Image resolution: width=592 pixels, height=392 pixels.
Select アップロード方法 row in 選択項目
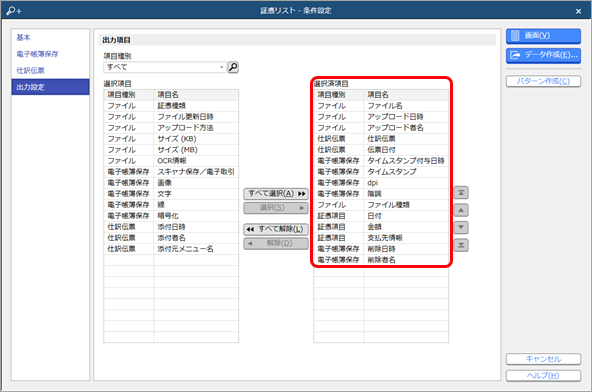point(171,128)
